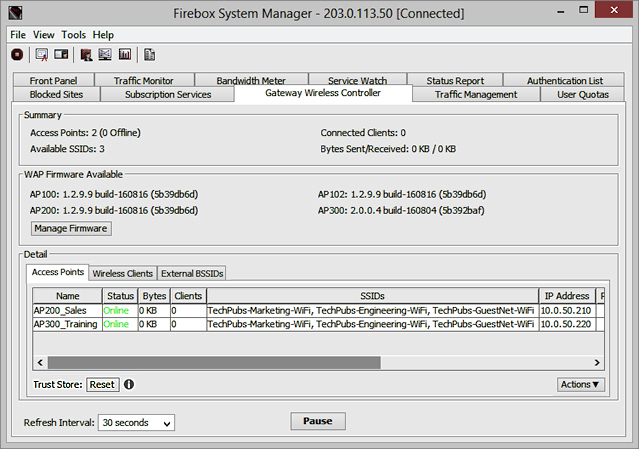Switch to the Wireless Clients tab

point(121,273)
